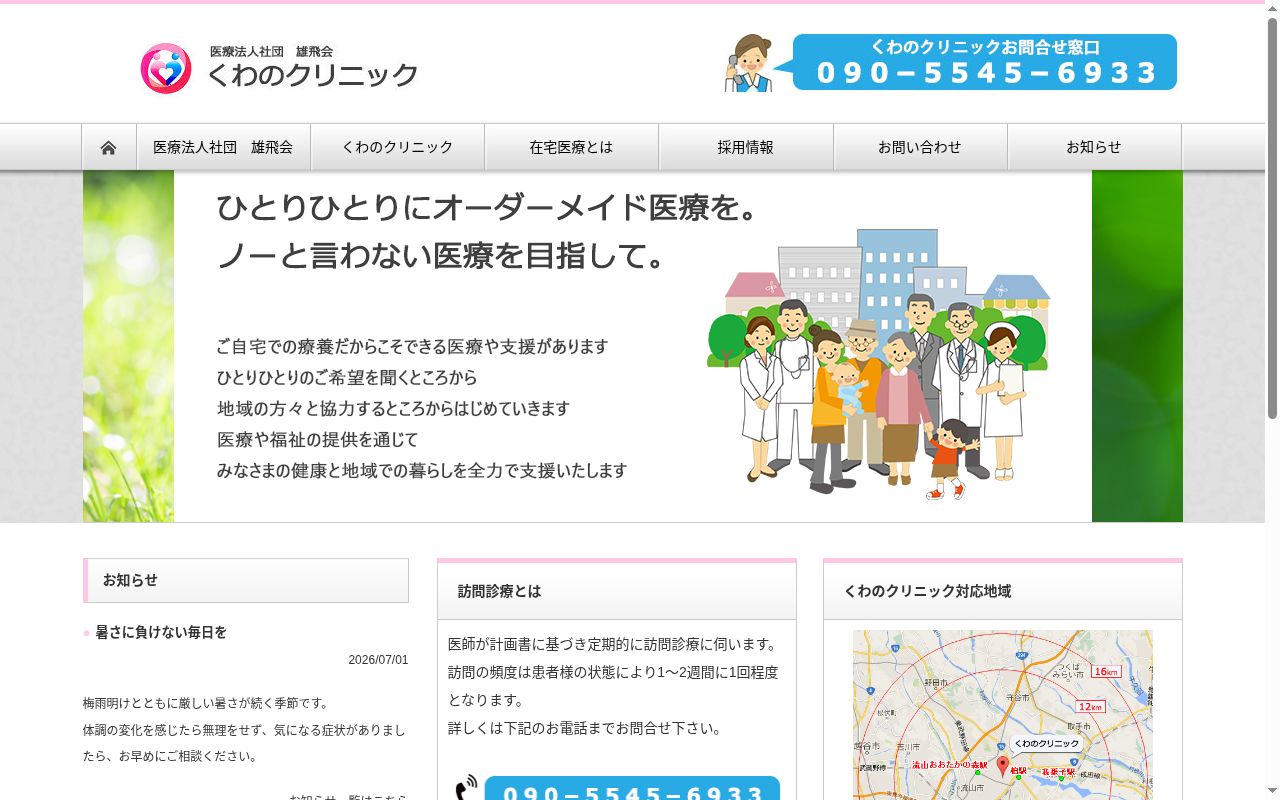Click the text 医師が計画書に基づき定期的に訪問診療に伺います。
The width and height of the screenshot is (1280, 800).
tap(613, 644)
